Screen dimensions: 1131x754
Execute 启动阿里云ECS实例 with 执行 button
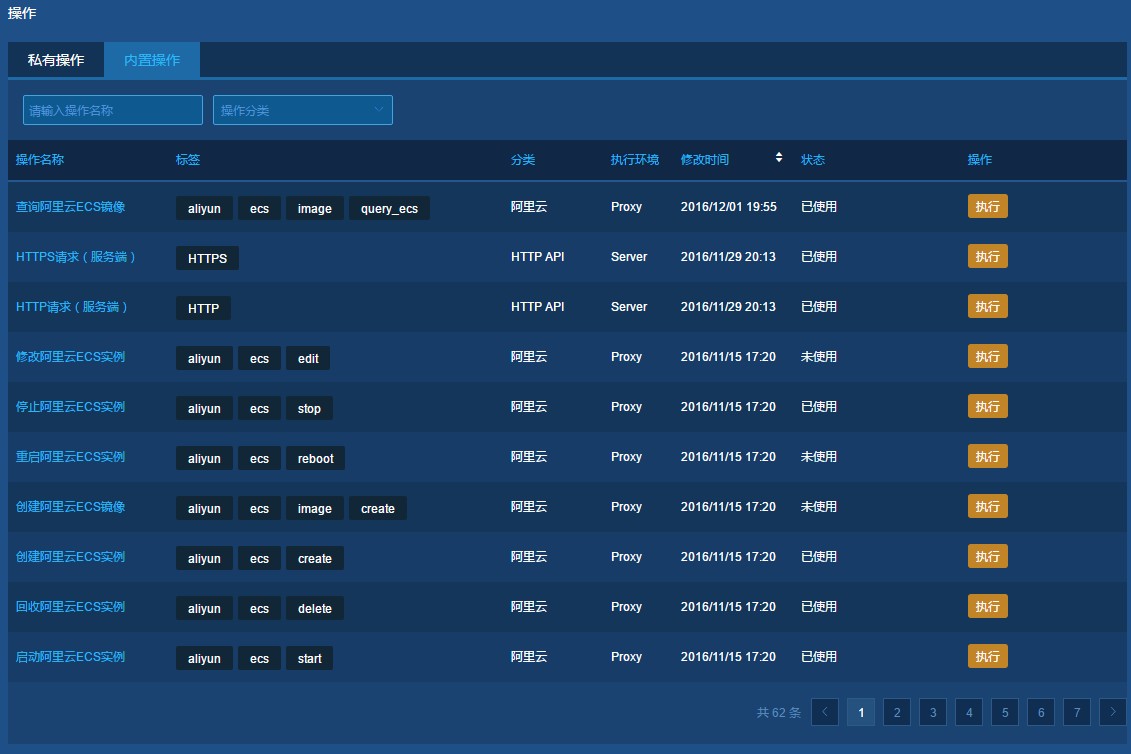pyautogui.click(x=987, y=657)
